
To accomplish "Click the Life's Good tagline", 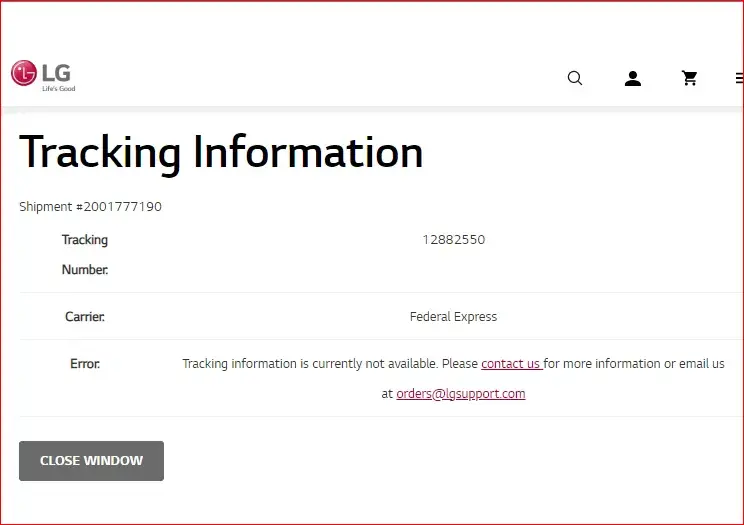I will [x=58, y=89].
